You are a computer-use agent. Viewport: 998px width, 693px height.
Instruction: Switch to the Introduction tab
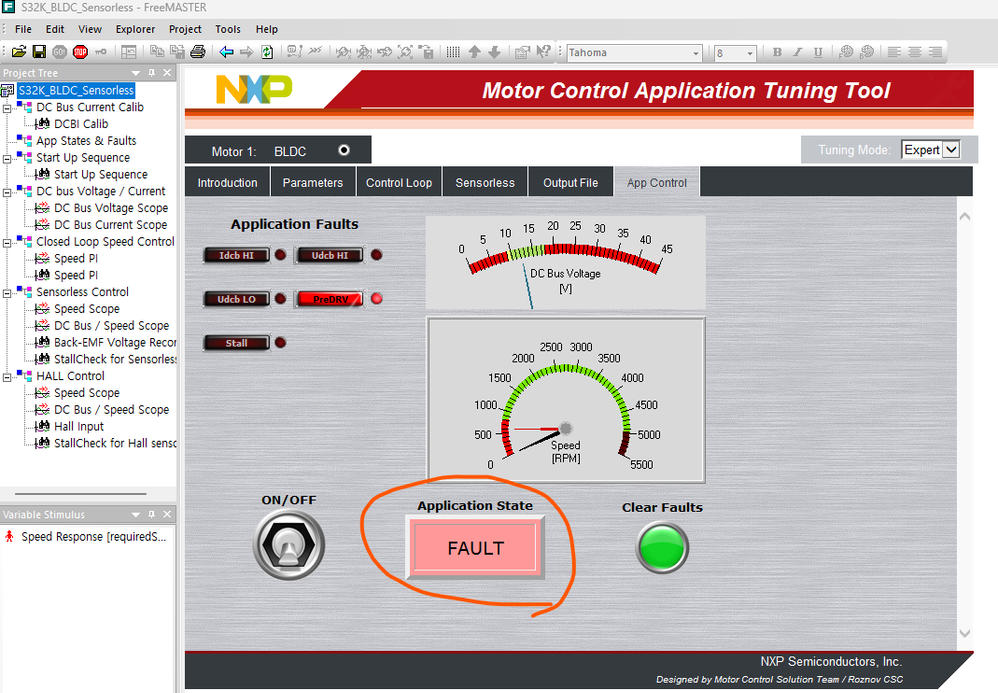(x=227, y=183)
